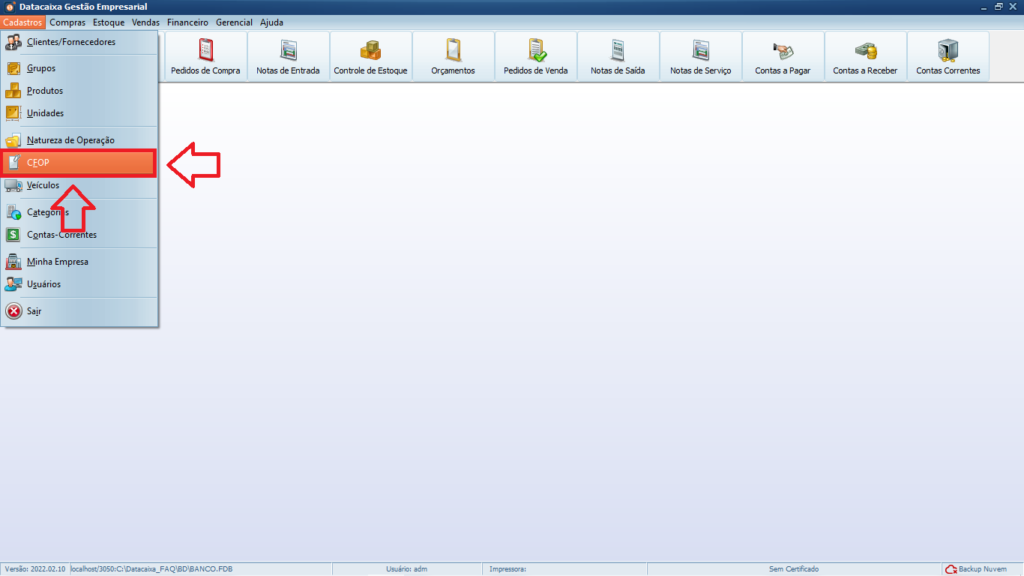Open Pedidos de Venda in the toolbar
Viewport: 1024px width, 576px height.
tap(535, 57)
